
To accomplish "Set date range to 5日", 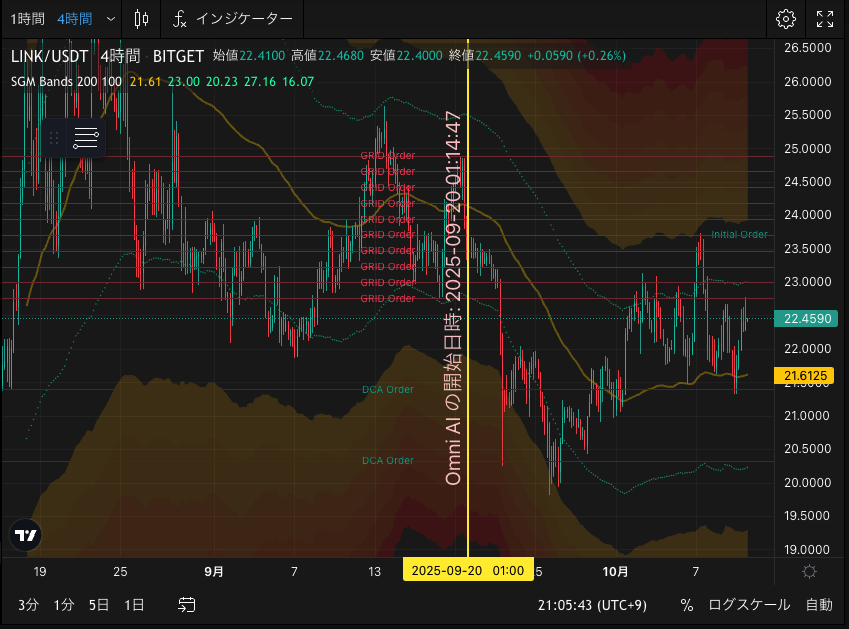I will 99,604.
